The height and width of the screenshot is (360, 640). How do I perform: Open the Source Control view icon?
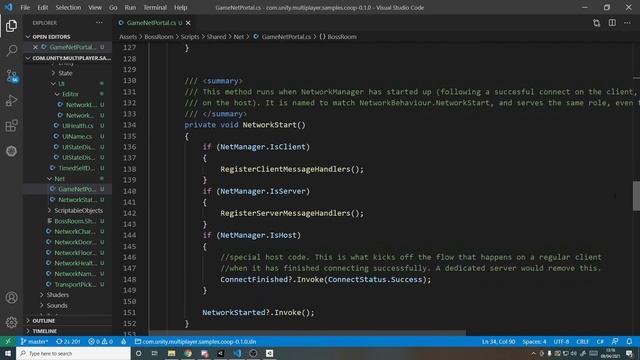click(11, 76)
